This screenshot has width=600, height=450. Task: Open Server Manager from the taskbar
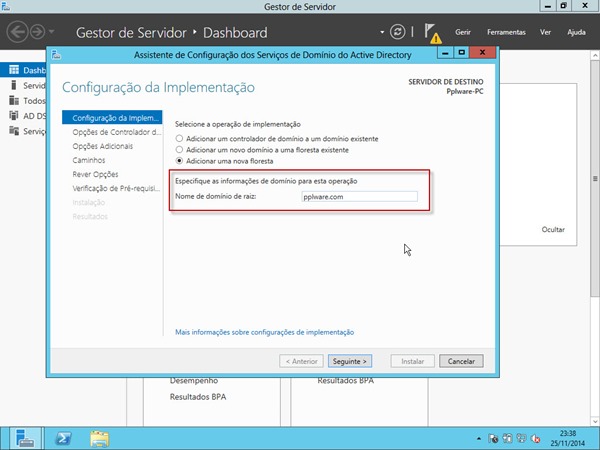click(x=25, y=439)
